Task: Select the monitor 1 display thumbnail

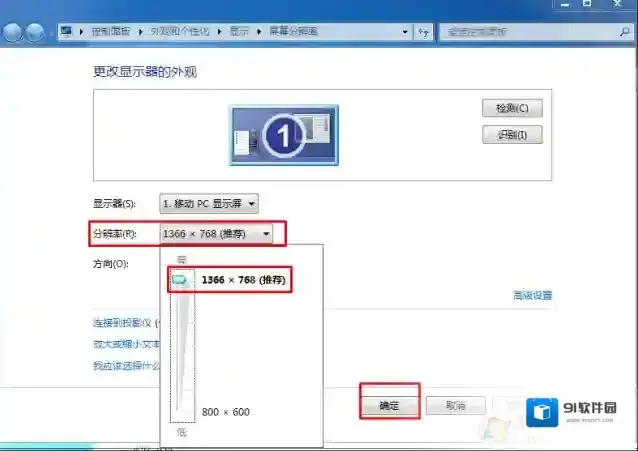Action: click(284, 134)
